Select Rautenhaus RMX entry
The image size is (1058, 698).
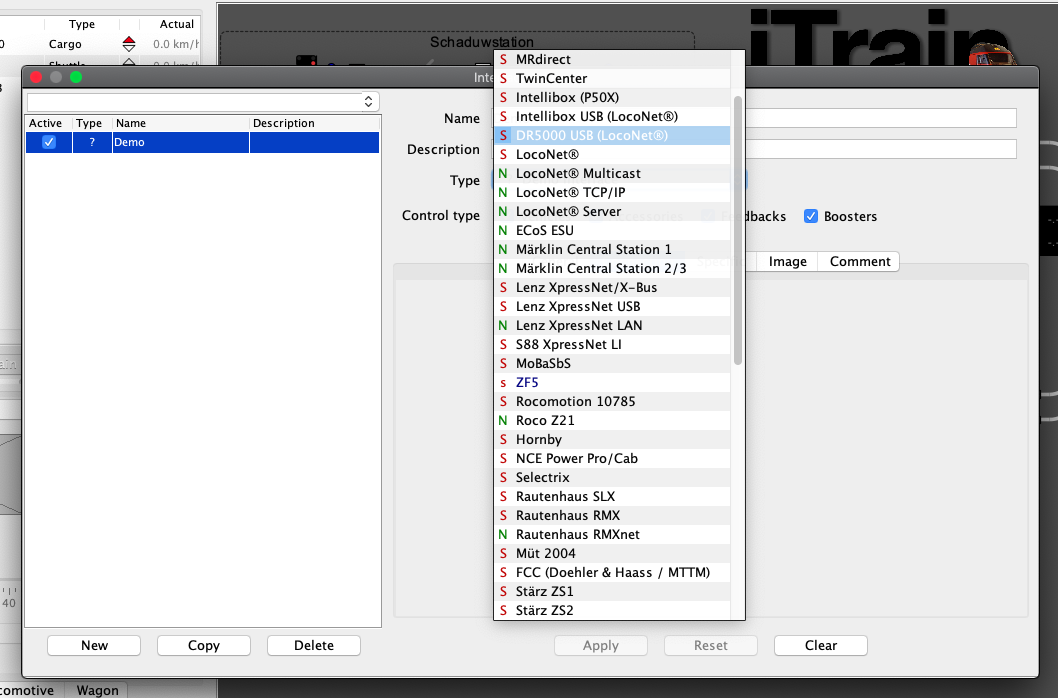click(x=612, y=515)
